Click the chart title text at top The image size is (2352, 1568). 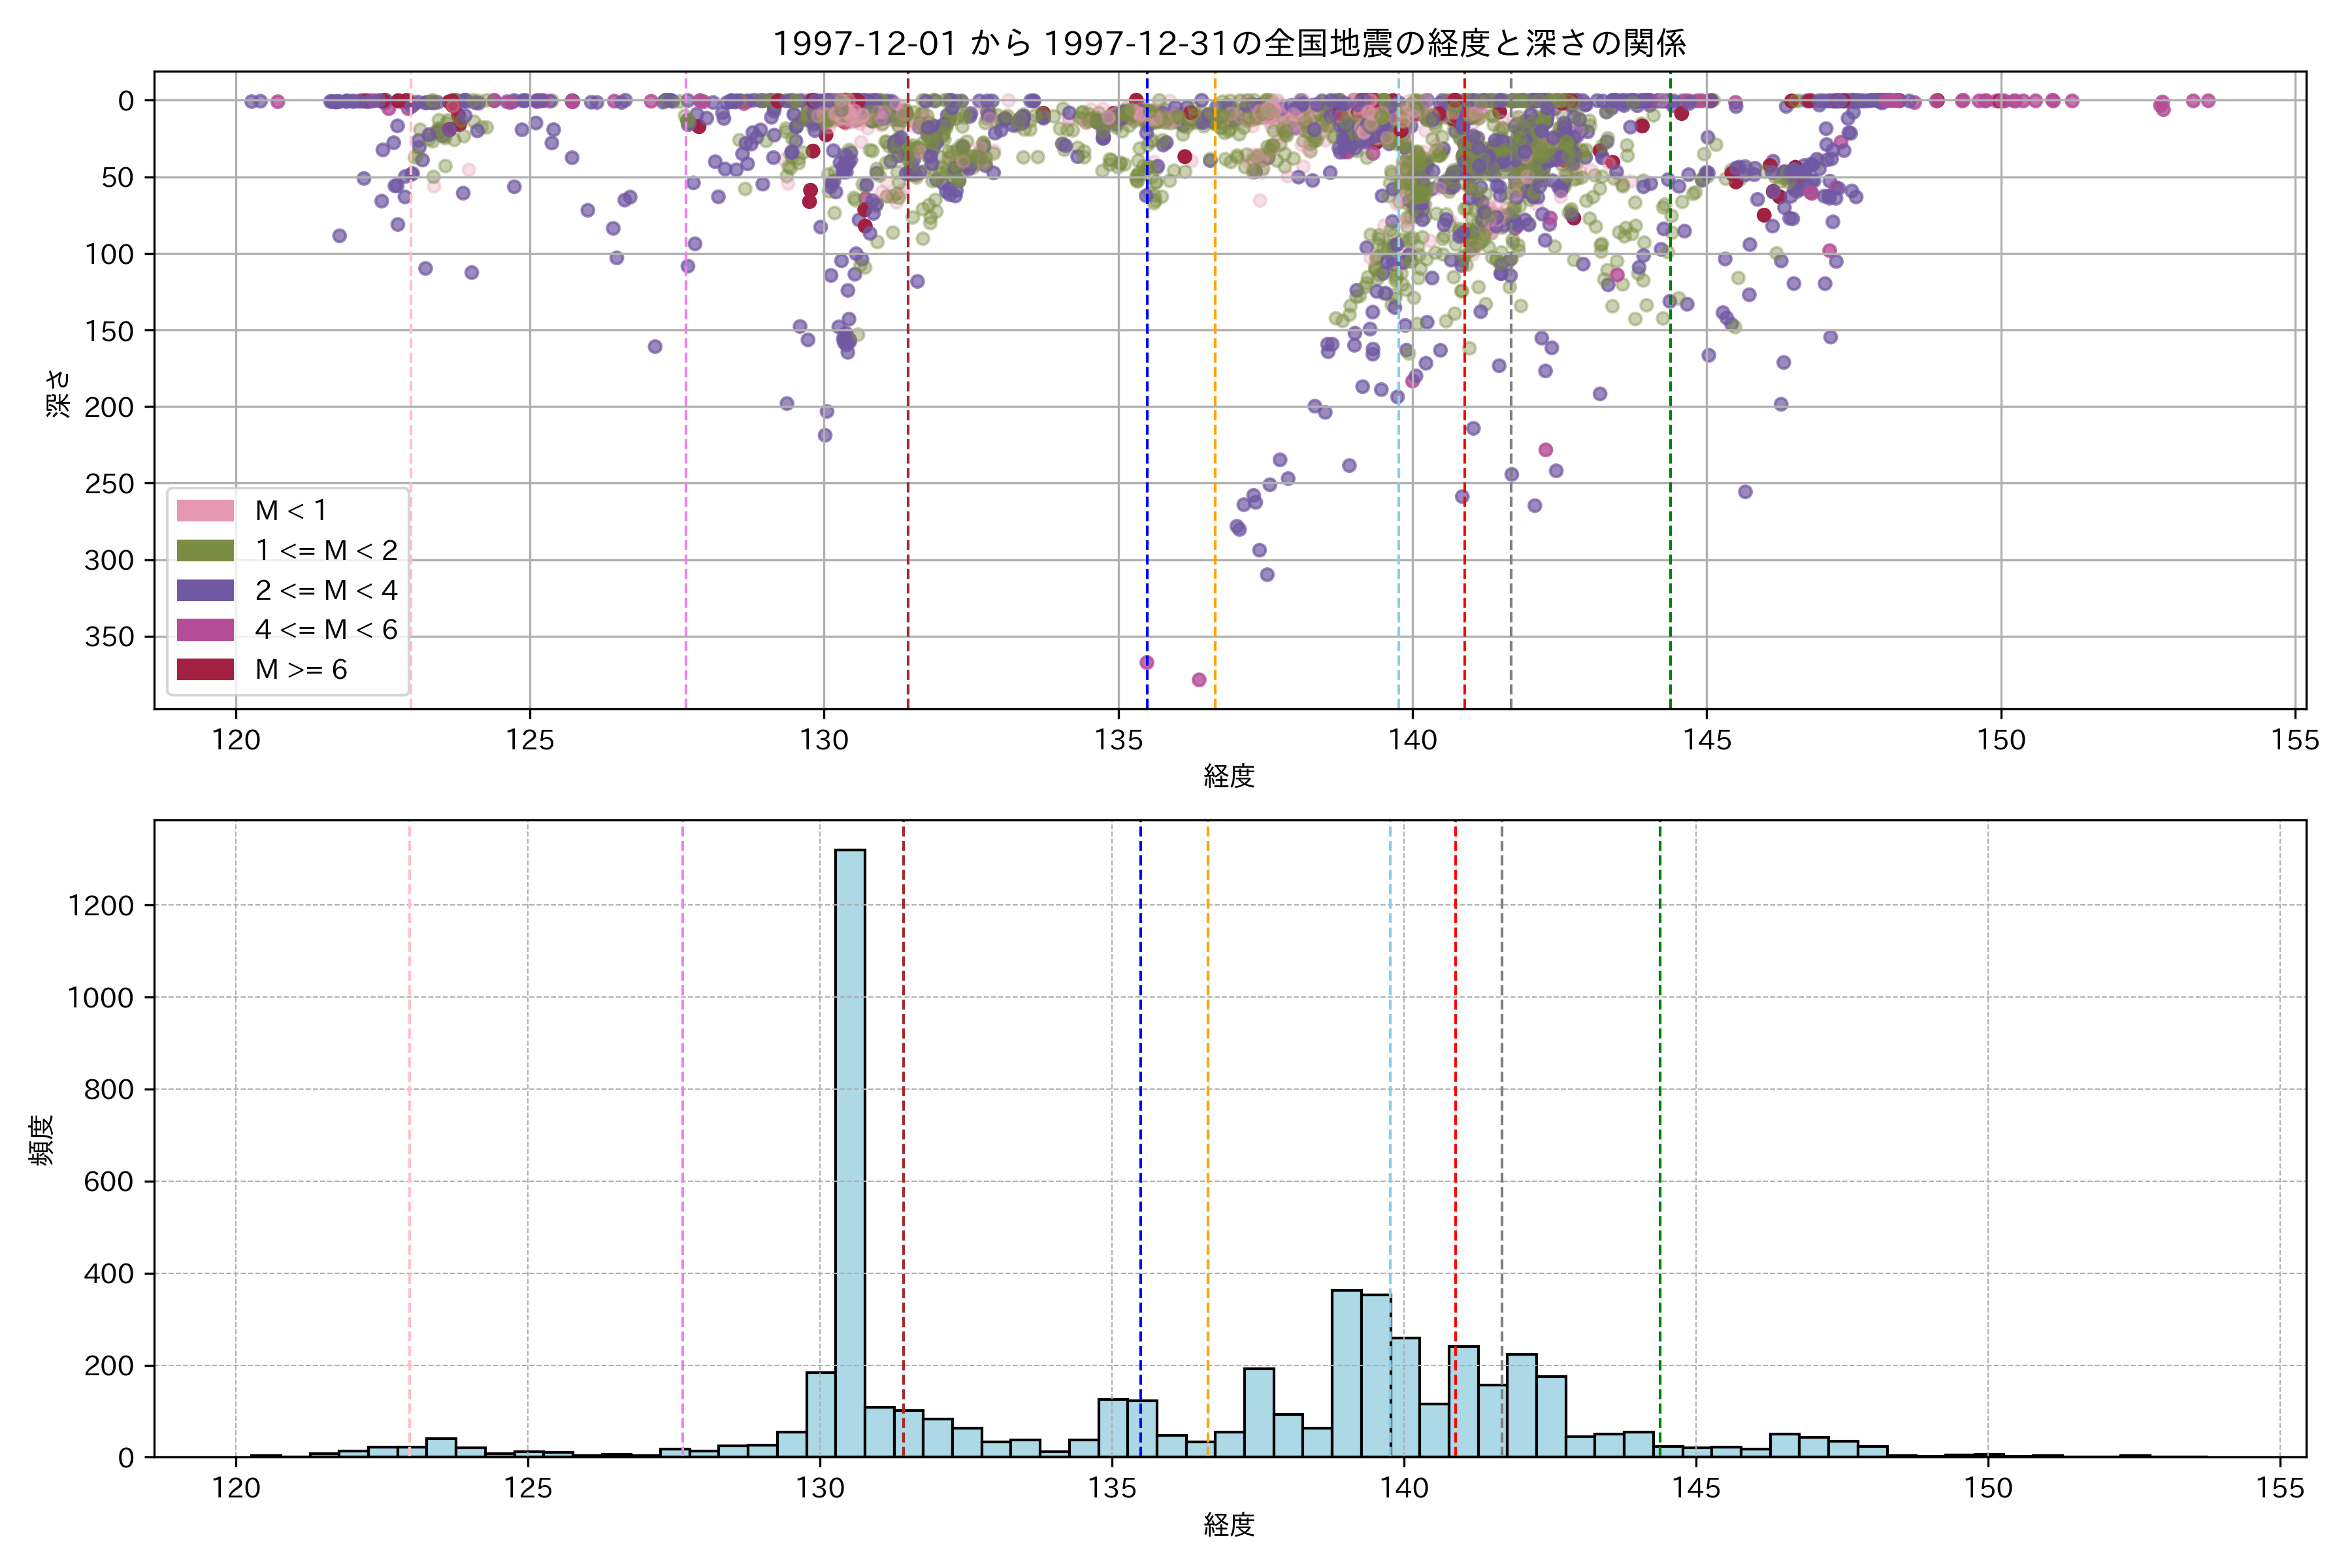coord(1229,43)
